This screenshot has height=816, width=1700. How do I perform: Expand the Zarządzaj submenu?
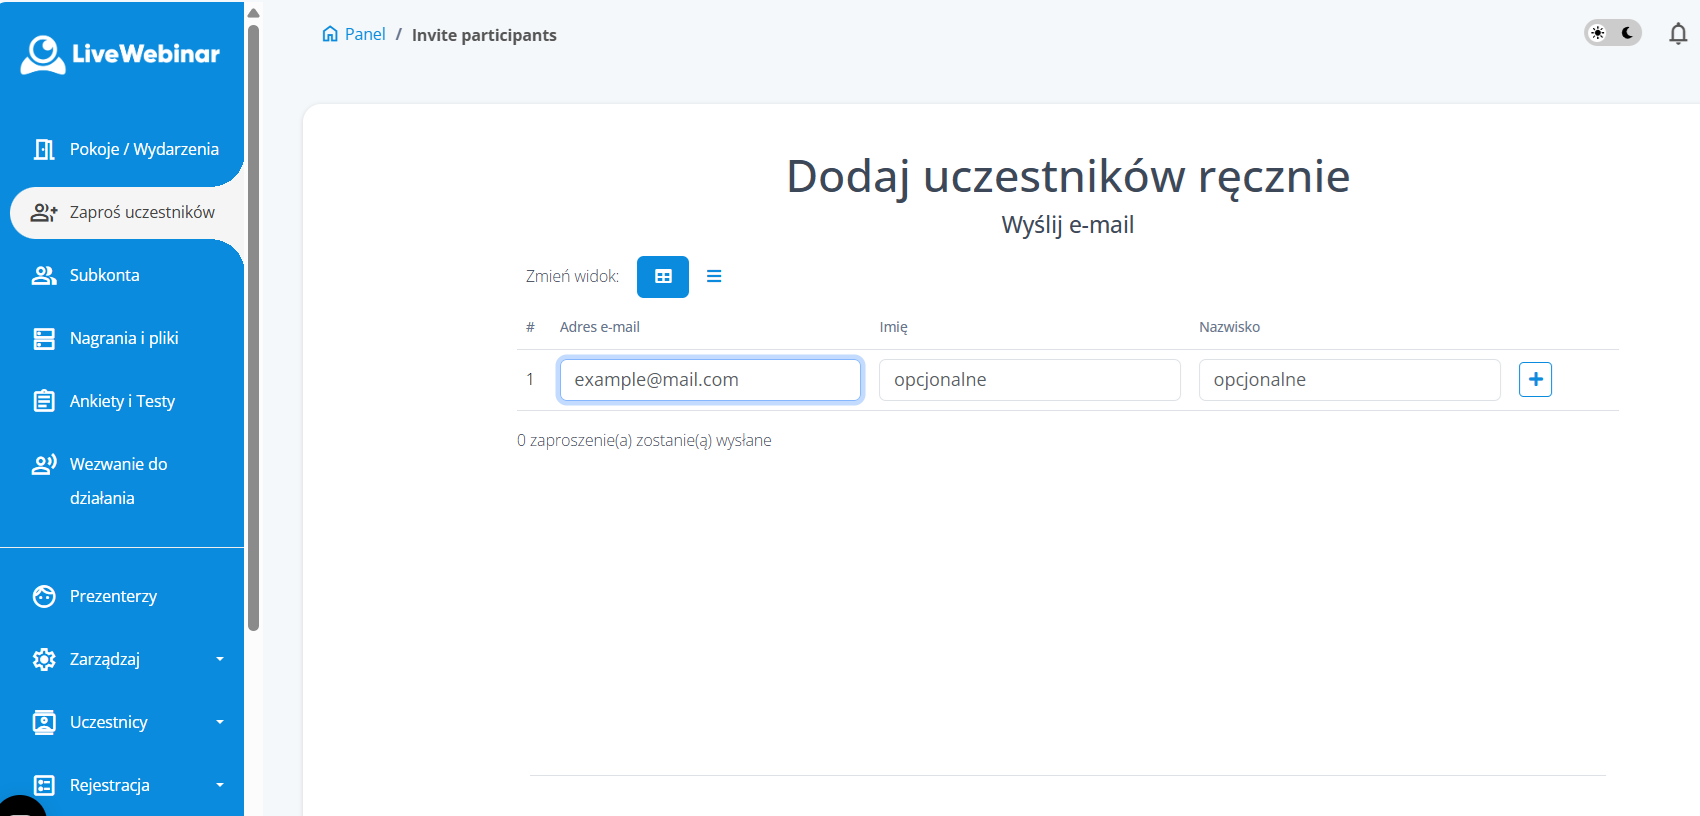tap(220, 659)
